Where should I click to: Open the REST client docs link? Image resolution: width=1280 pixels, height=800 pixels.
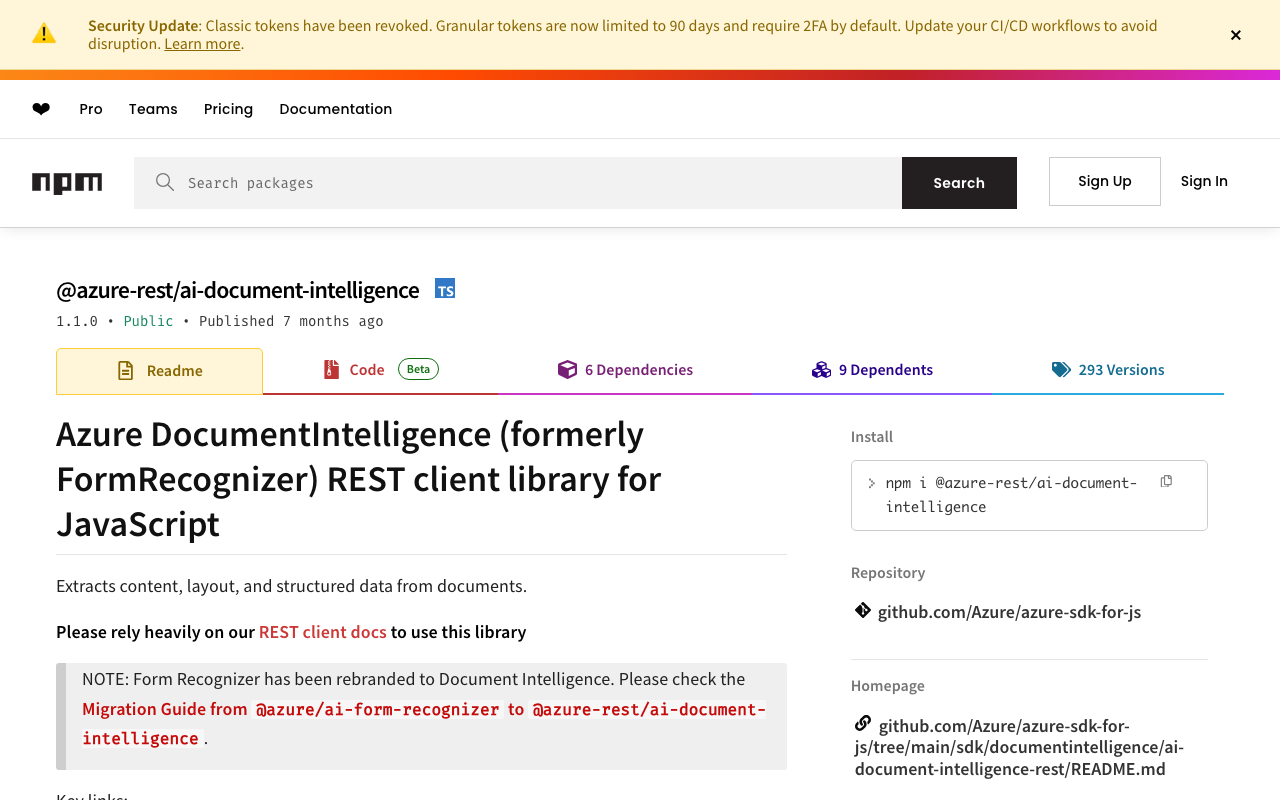[x=322, y=632]
